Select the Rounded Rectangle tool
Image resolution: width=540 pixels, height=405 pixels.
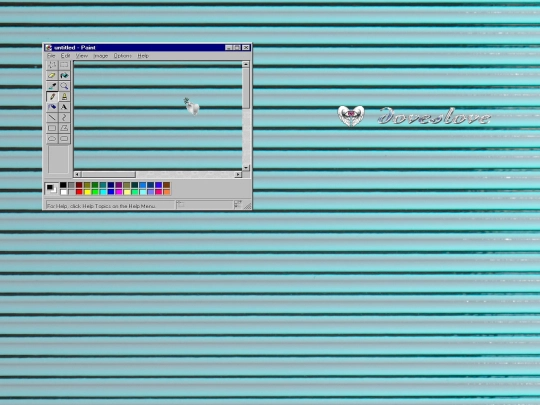64,139
